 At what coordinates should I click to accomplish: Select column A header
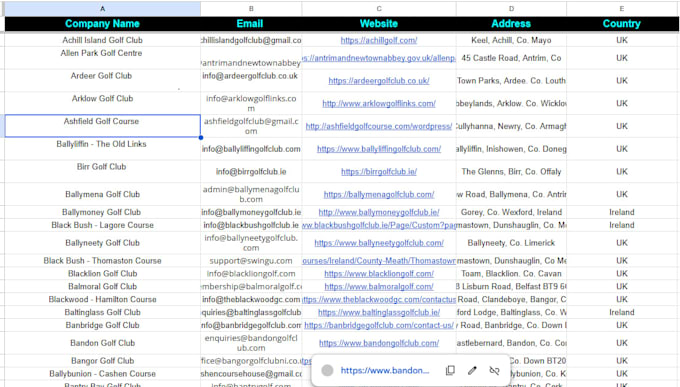click(102, 9)
